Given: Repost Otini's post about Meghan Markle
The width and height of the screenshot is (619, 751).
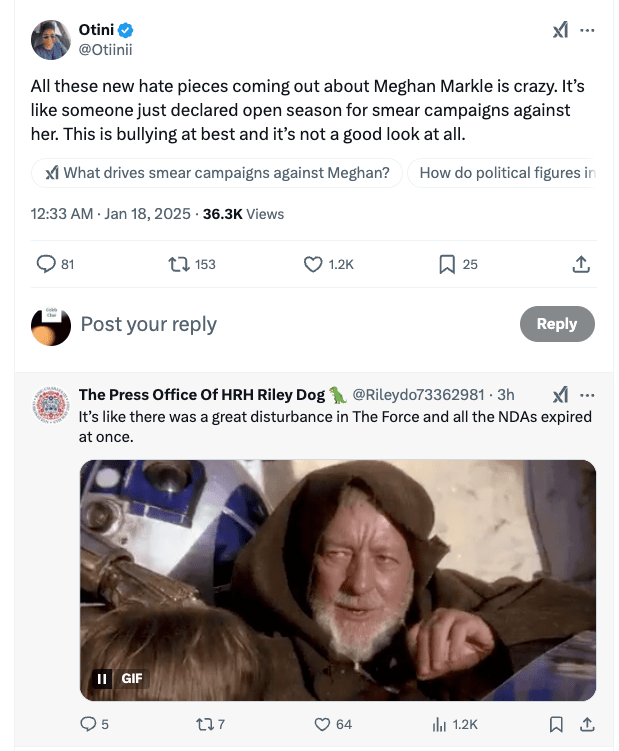Looking at the screenshot, I should pyautogui.click(x=180, y=264).
